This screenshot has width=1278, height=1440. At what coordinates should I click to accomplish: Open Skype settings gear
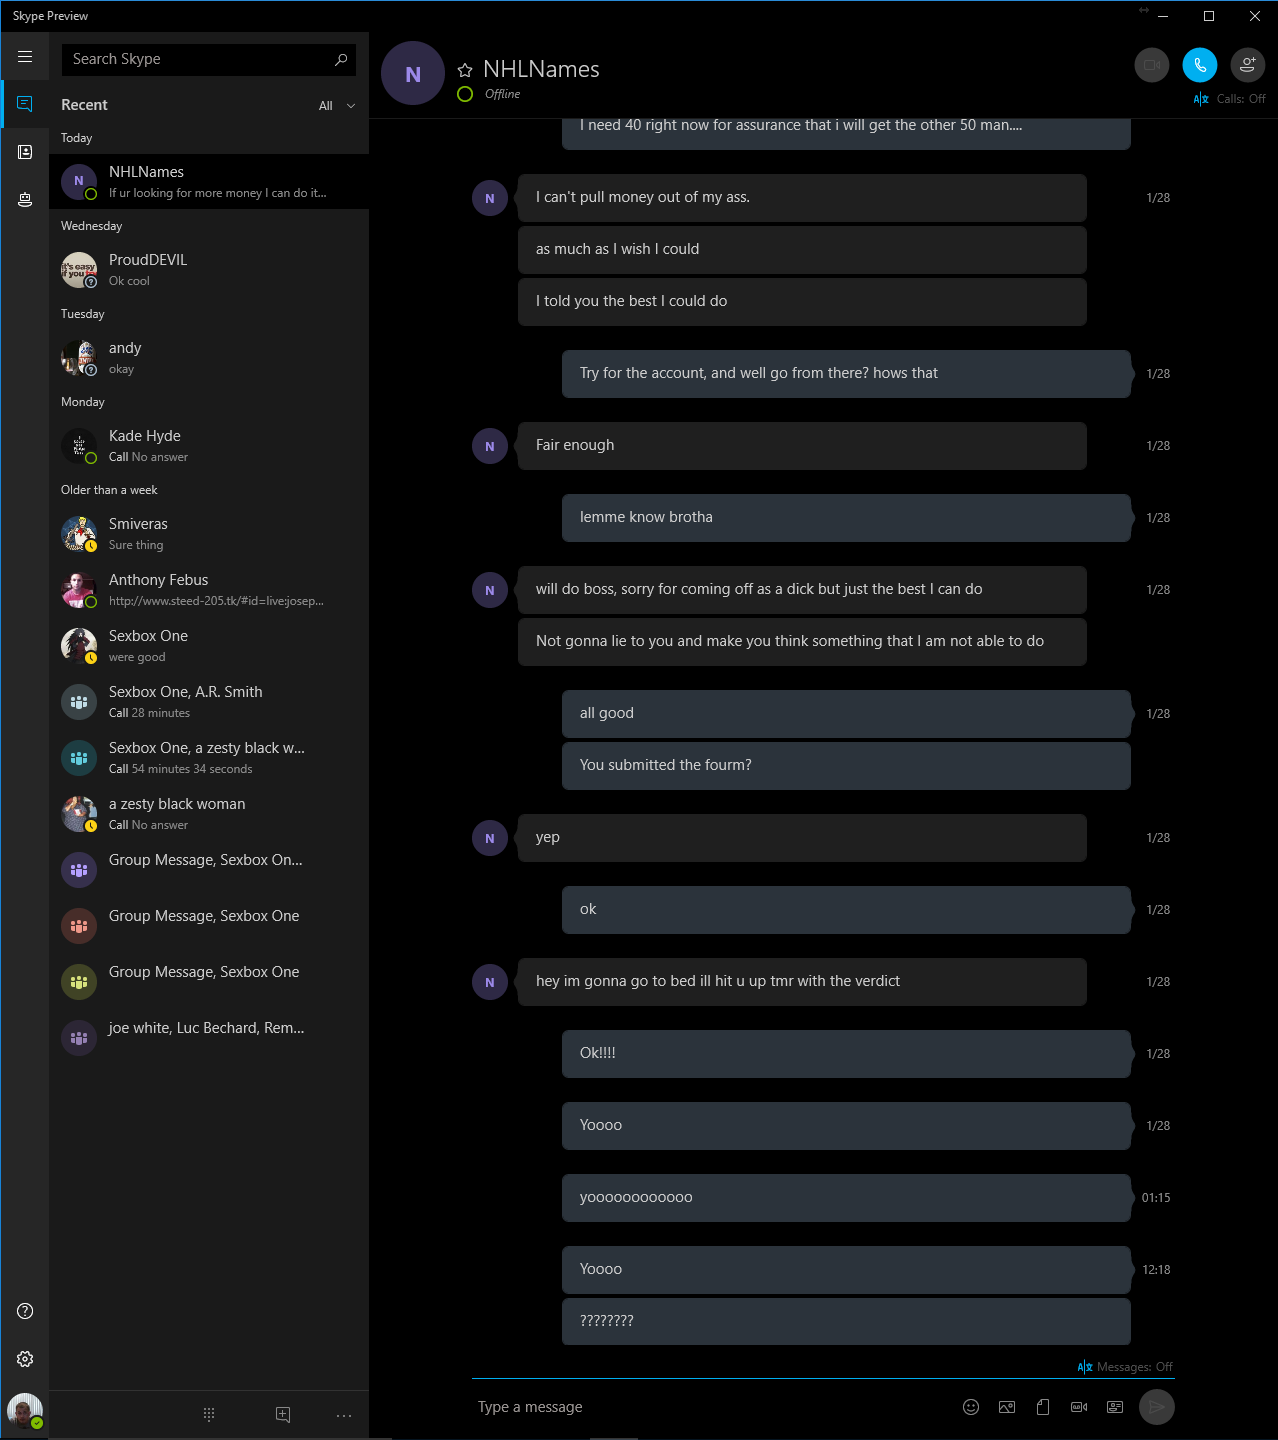[25, 1359]
